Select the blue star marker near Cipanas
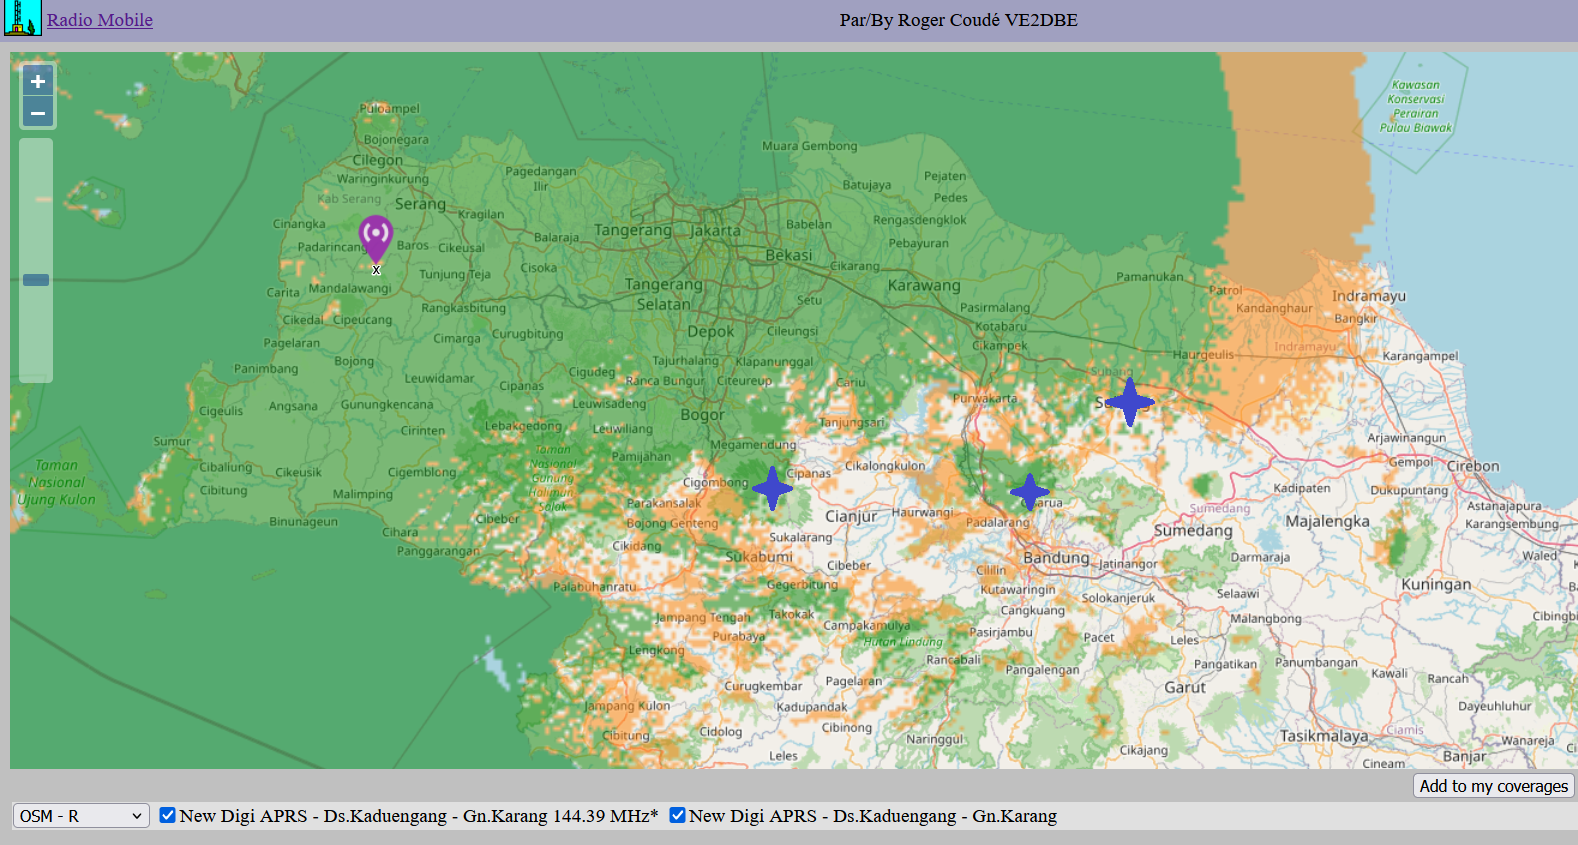 tap(772, 489)
